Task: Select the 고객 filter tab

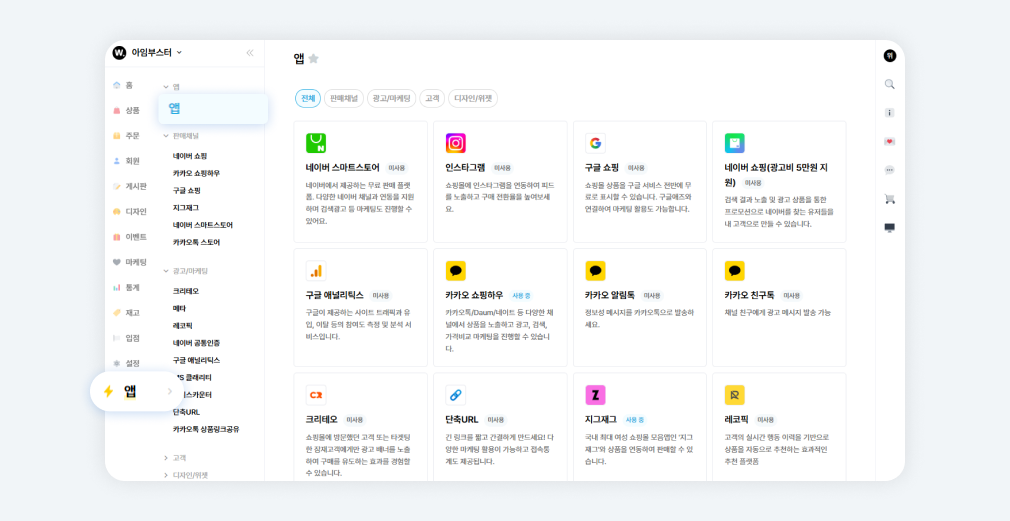Action: pos(432,99)
